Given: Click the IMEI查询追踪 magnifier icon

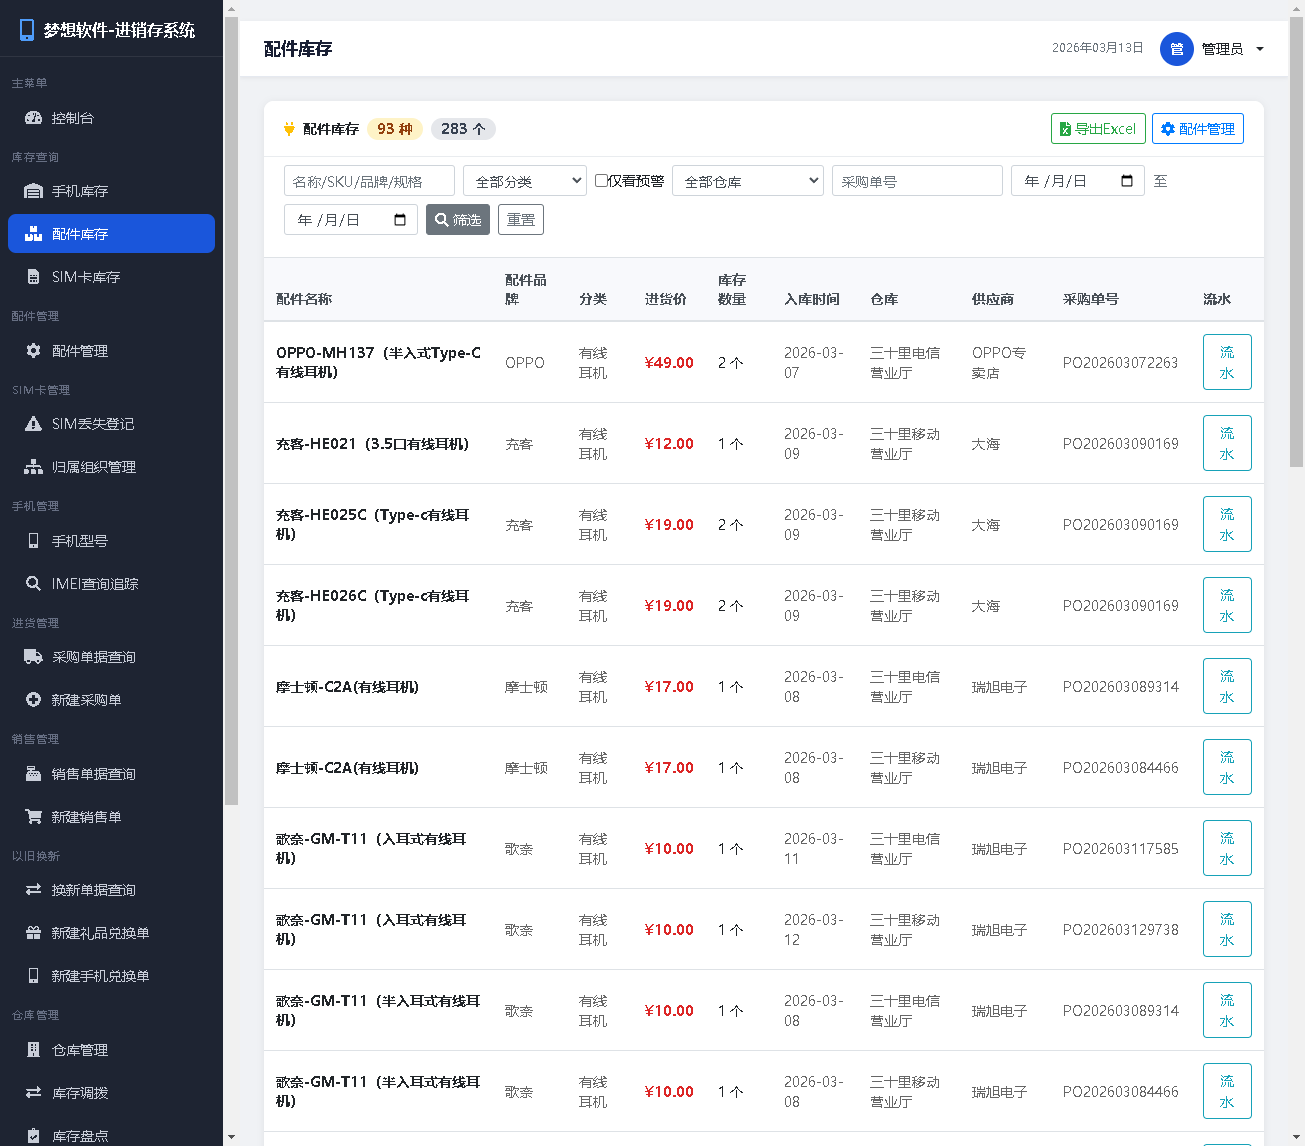Looking at the screenshot, I should (x=33, y=584).
